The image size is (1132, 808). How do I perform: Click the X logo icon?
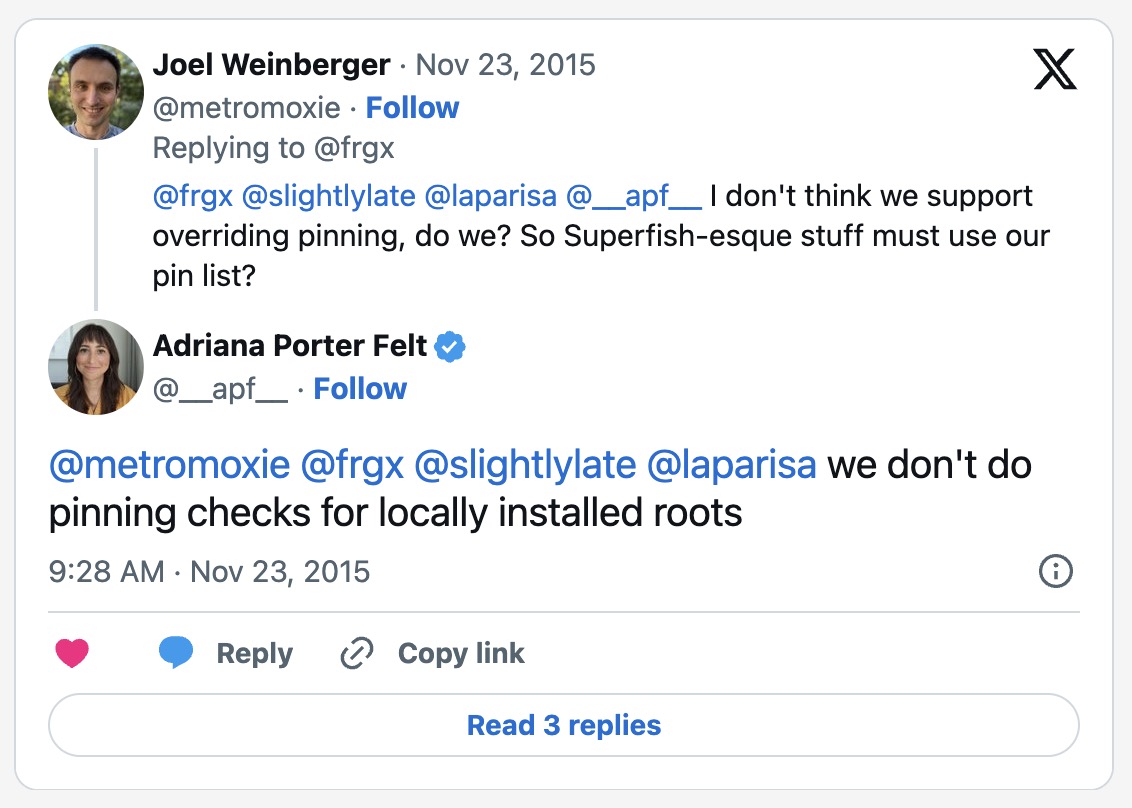pyautogui.click(x=1055, y=69)
